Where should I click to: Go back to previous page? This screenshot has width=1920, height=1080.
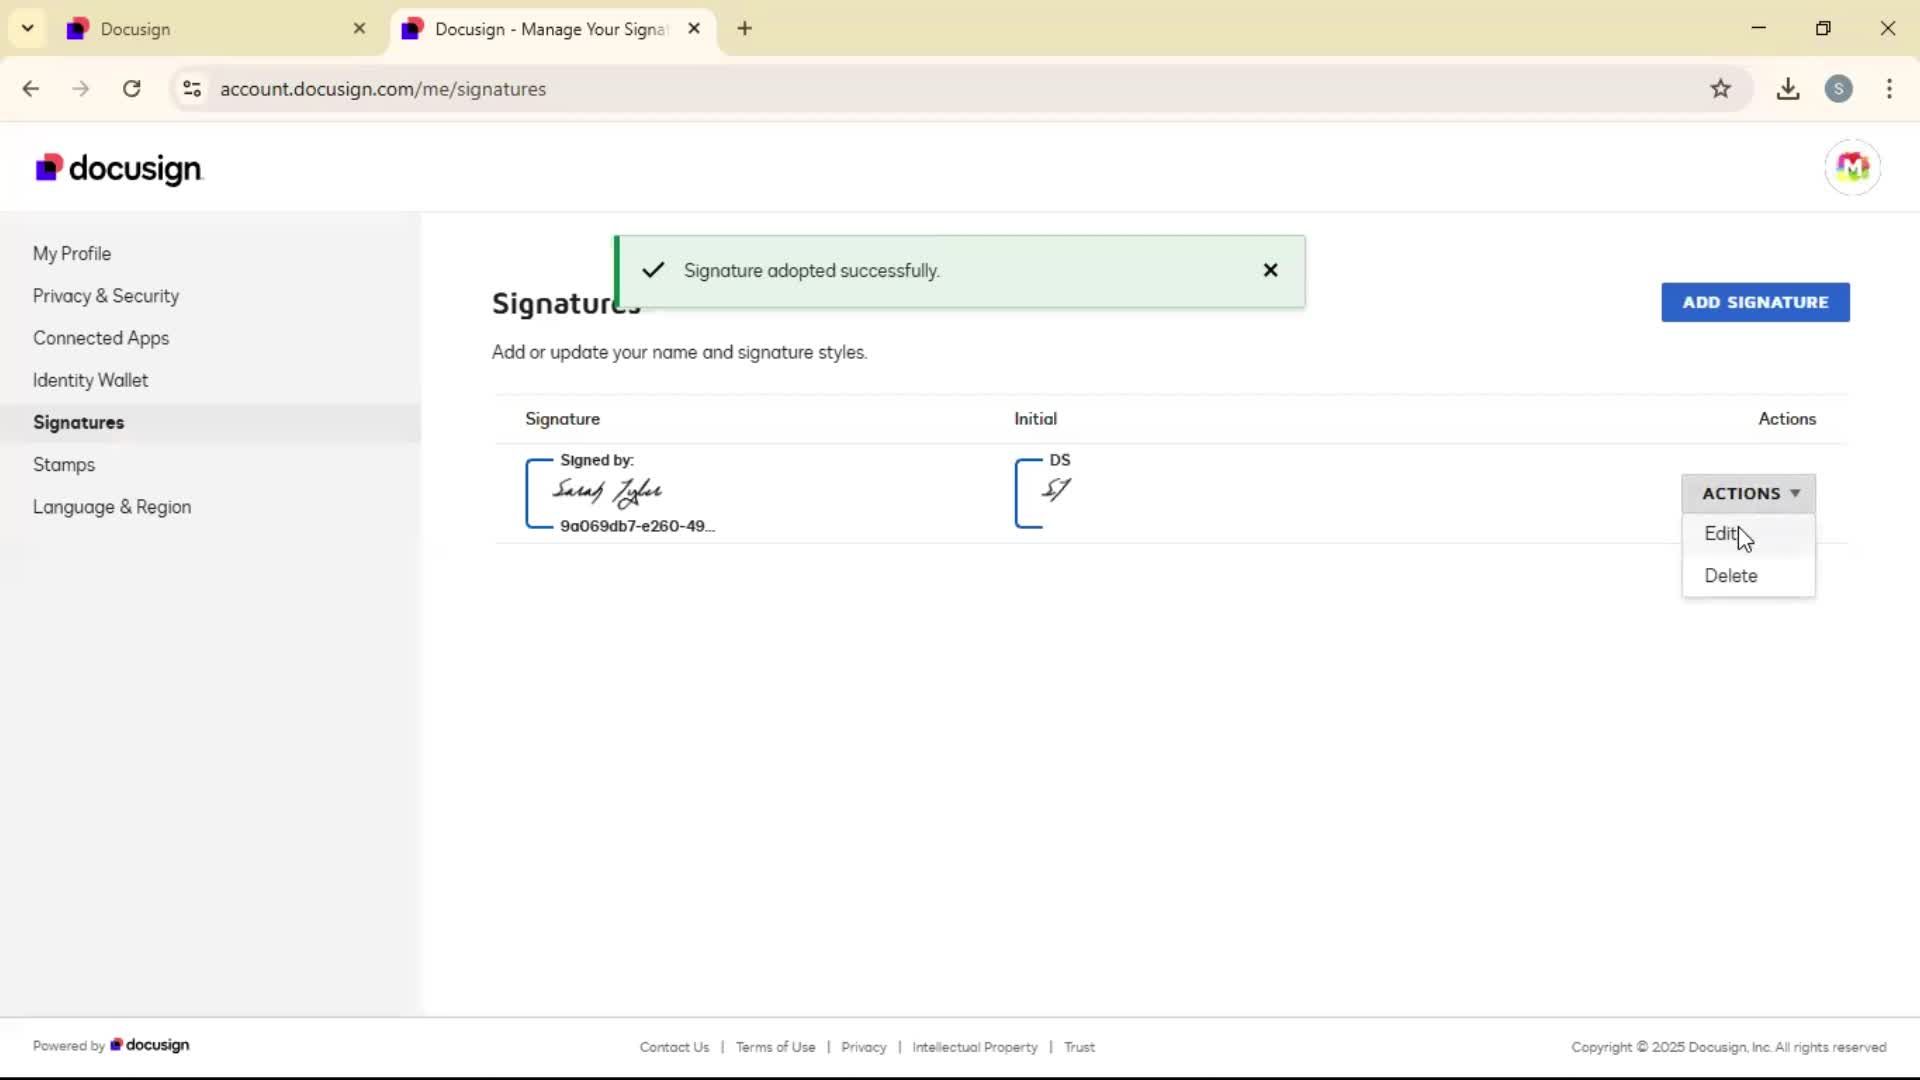(31, 89)
